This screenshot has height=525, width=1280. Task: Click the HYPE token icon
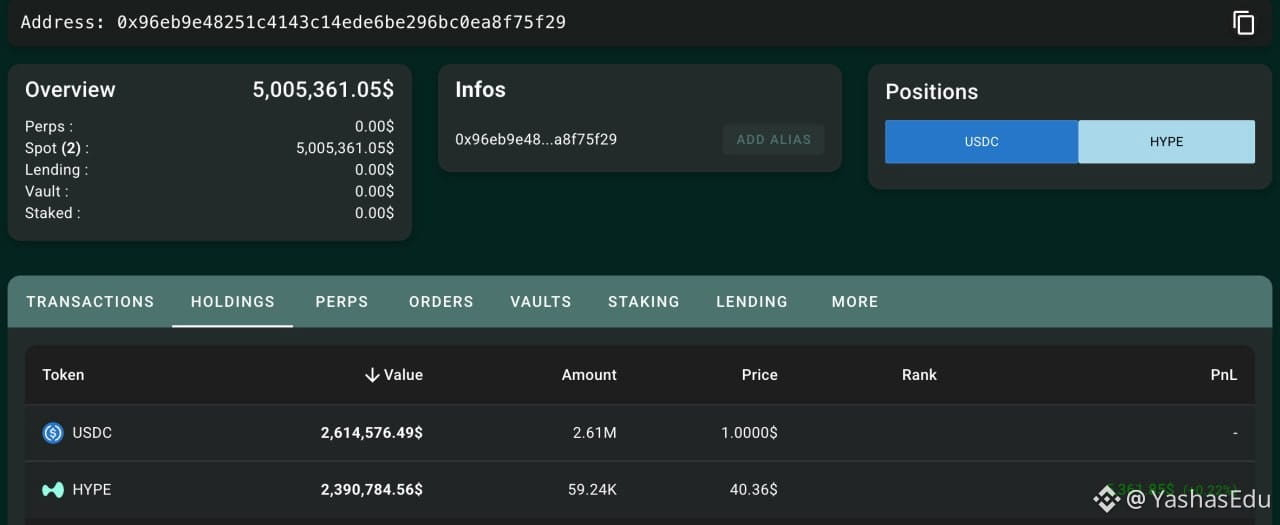53,490
